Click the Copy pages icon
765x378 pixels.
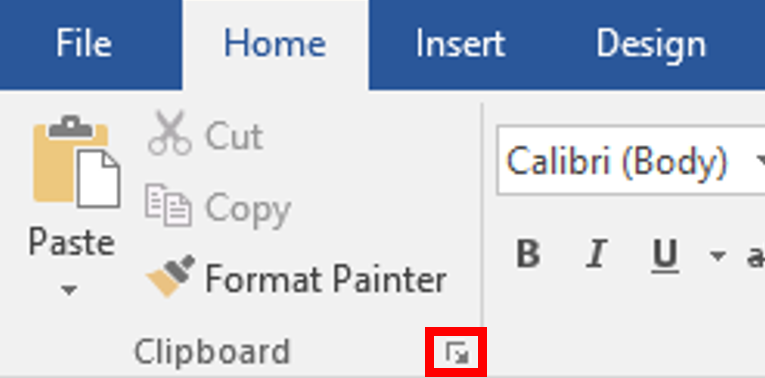168,204
